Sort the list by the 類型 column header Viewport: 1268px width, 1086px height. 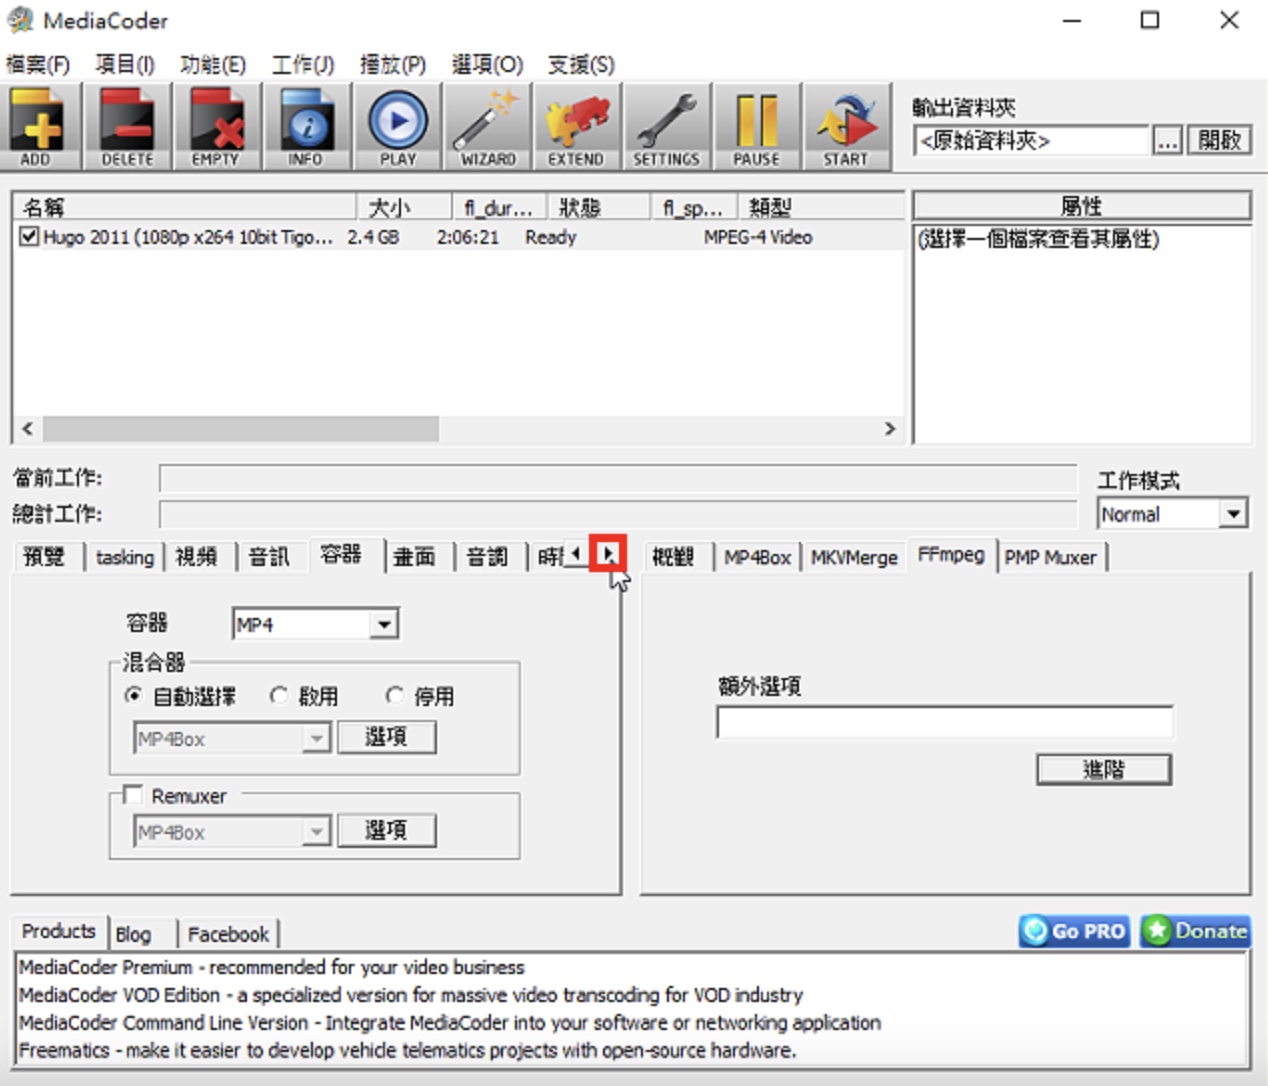pyautogui.click(x=820, y=207)
